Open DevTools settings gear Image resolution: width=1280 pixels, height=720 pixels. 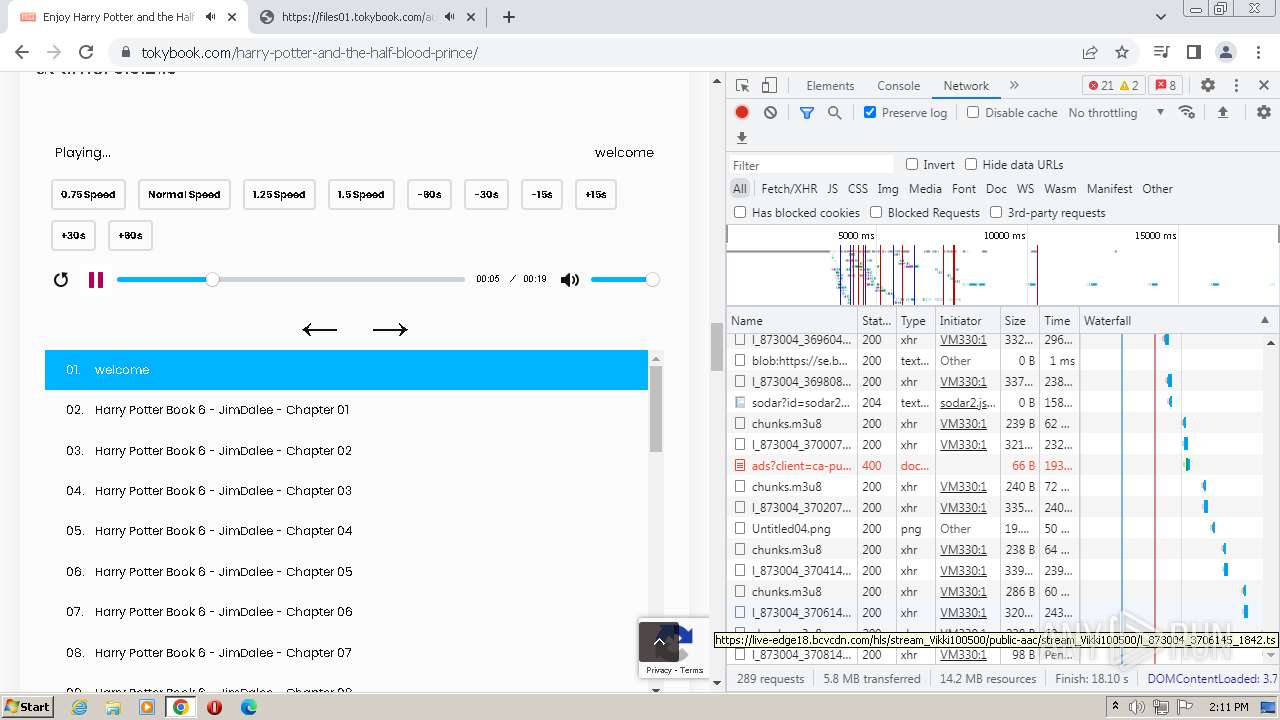point(1208,86)
